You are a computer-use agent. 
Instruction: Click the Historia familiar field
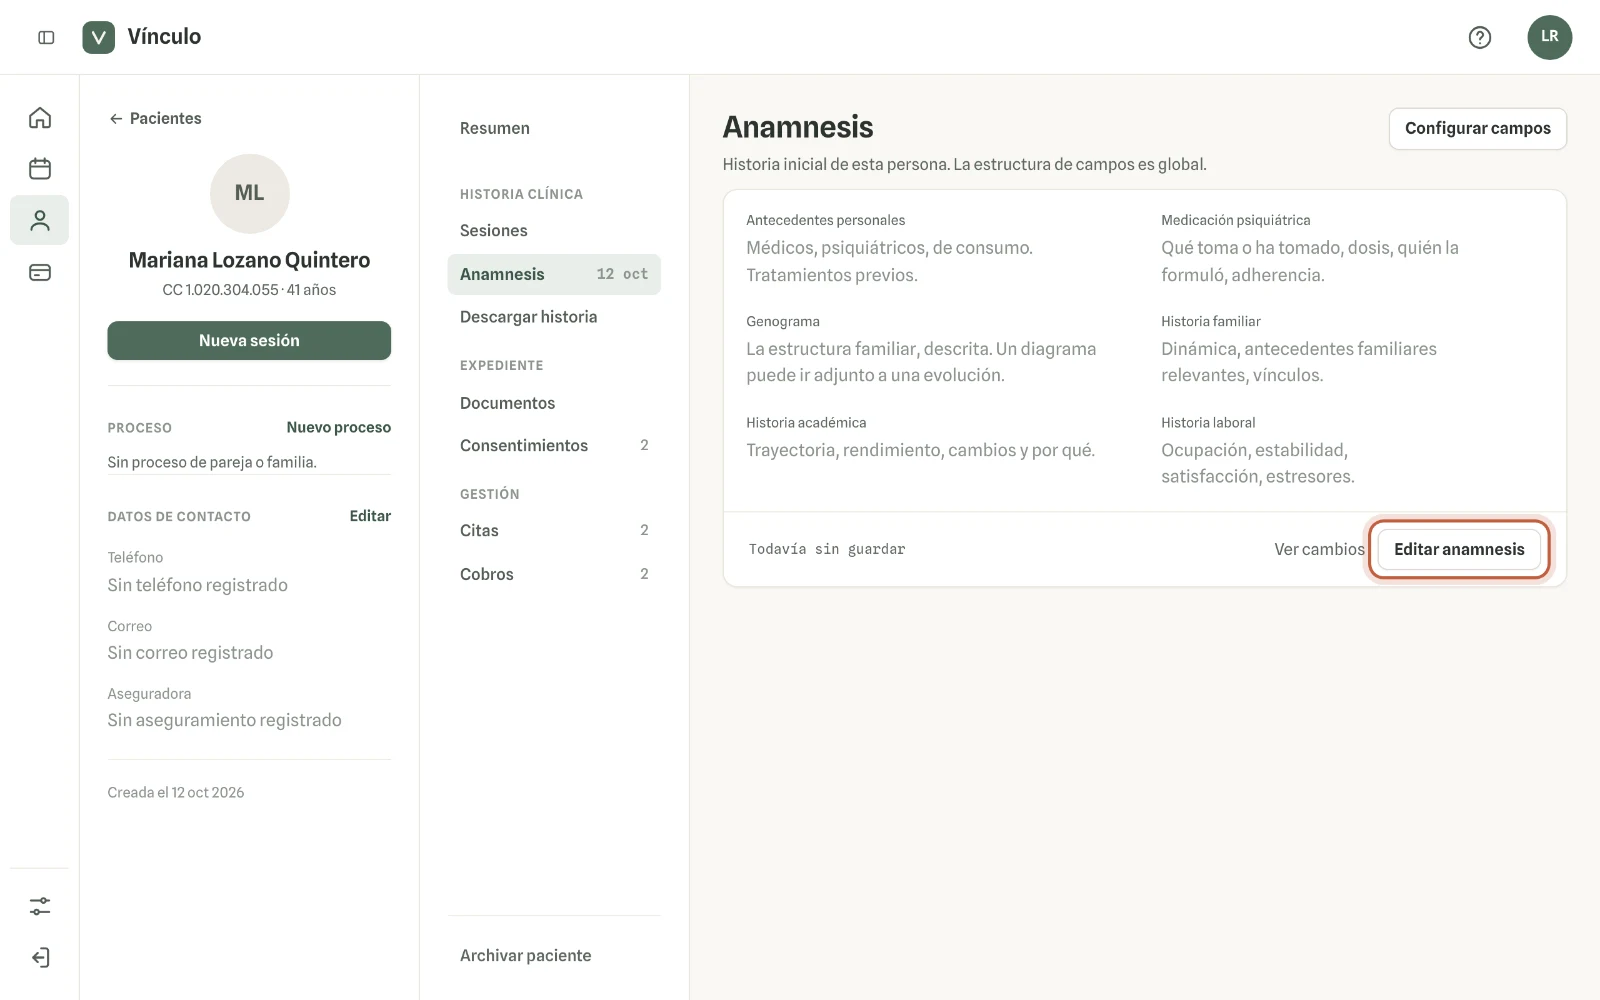click(1352, 349)
